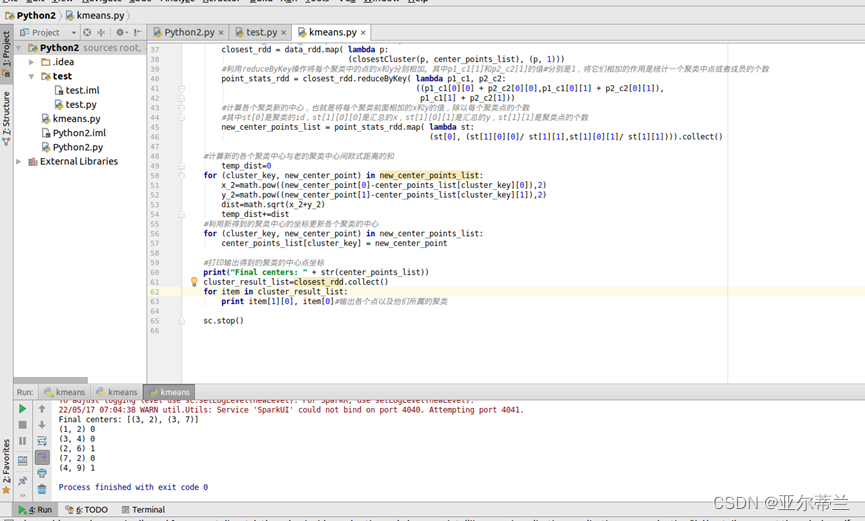Collapse the Python2 root folder
Viewport: 865px width, 521px height.
tap(19, 48)
